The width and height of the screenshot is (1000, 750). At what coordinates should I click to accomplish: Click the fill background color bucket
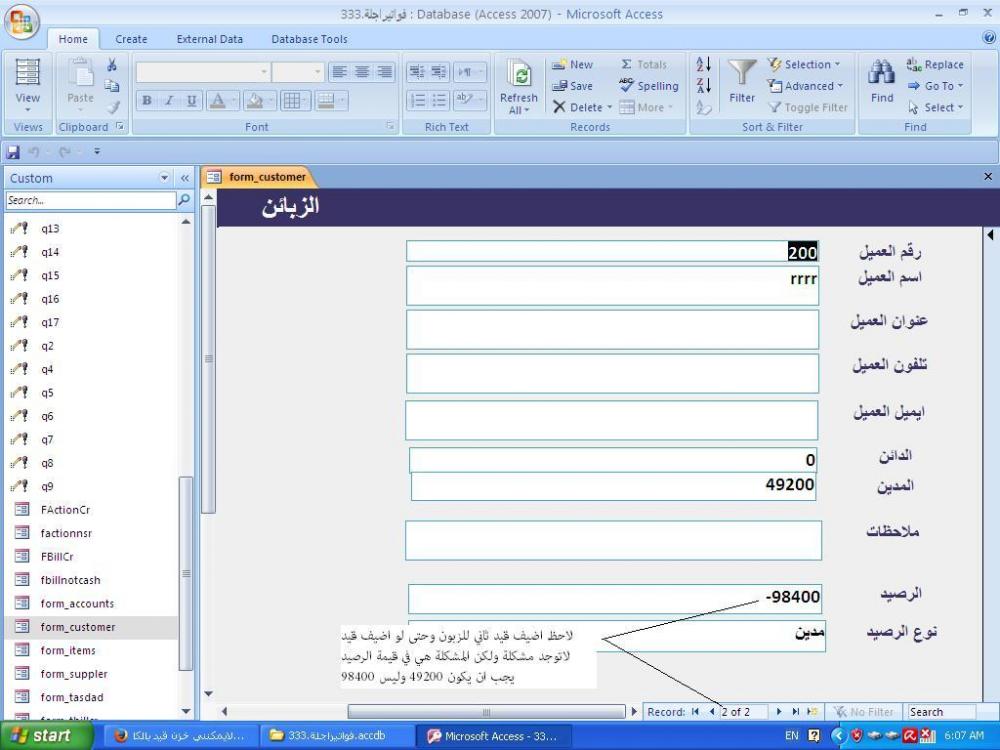pyautogui.click(x=255, y=100)
